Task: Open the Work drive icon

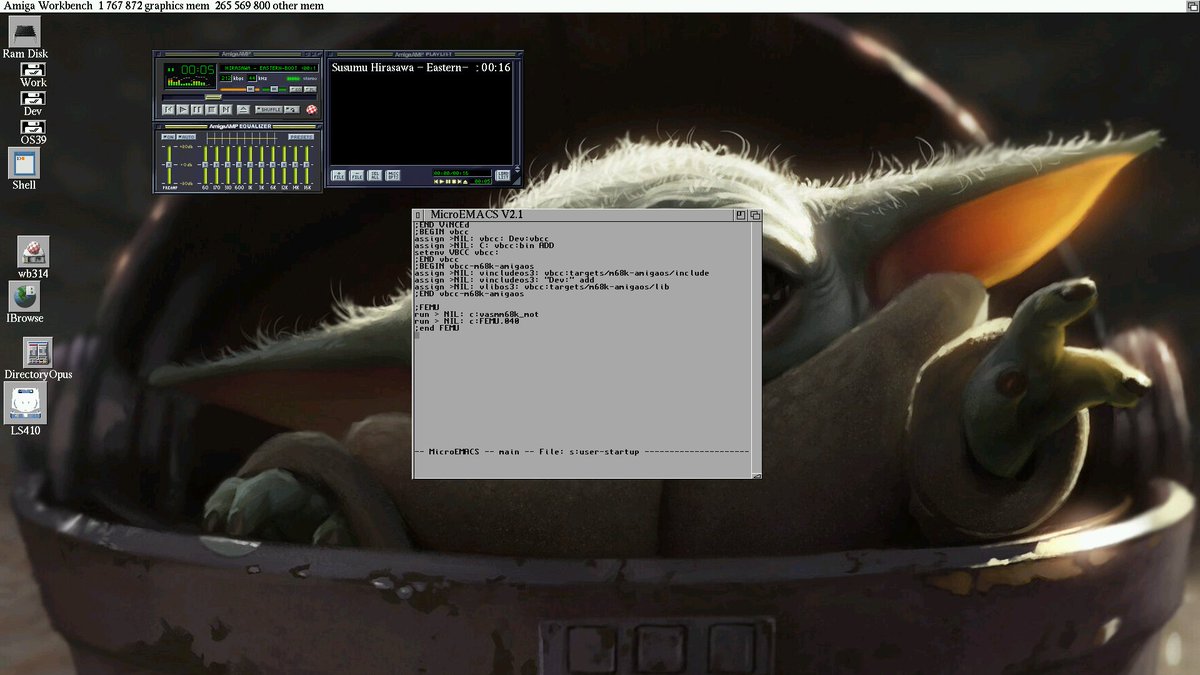Action: (33, 70)
